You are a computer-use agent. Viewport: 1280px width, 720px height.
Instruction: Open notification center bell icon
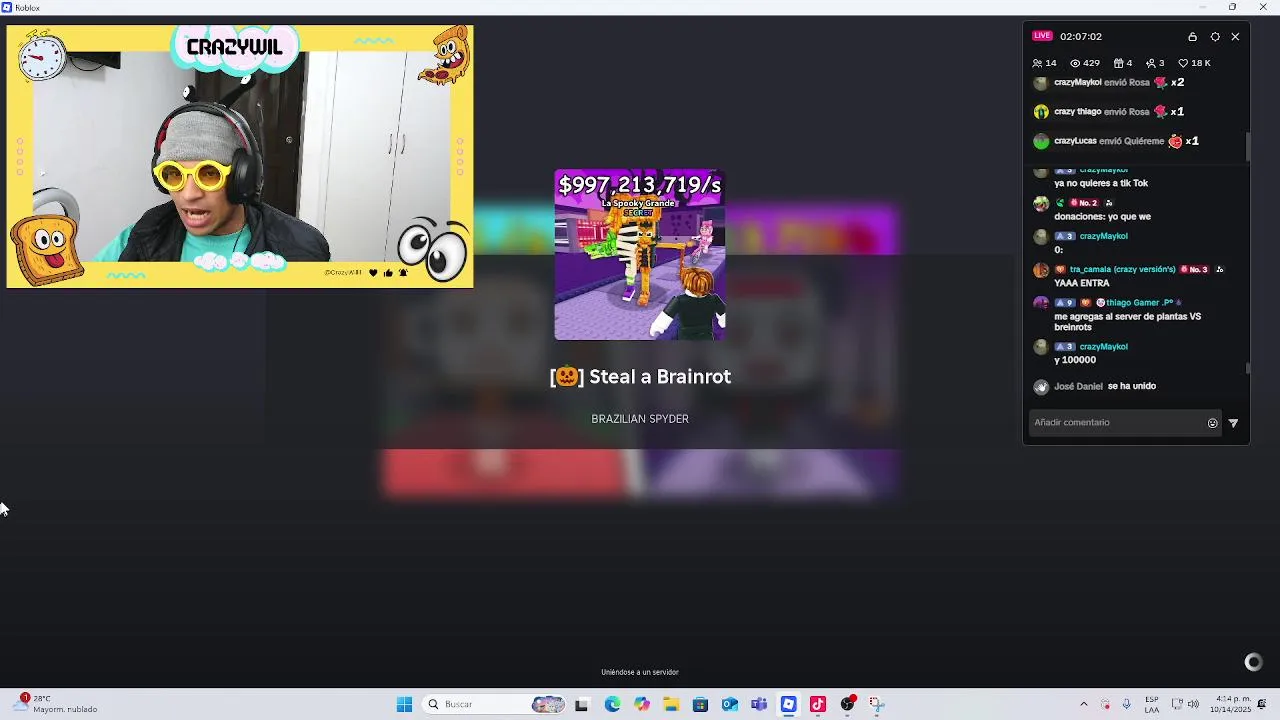1262,704
